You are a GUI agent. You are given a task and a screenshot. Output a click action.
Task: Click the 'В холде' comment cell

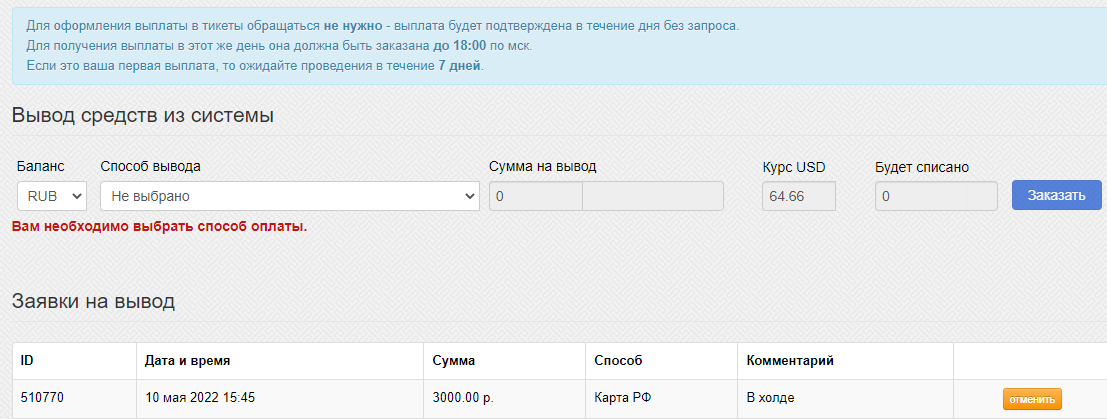[846, 398]
